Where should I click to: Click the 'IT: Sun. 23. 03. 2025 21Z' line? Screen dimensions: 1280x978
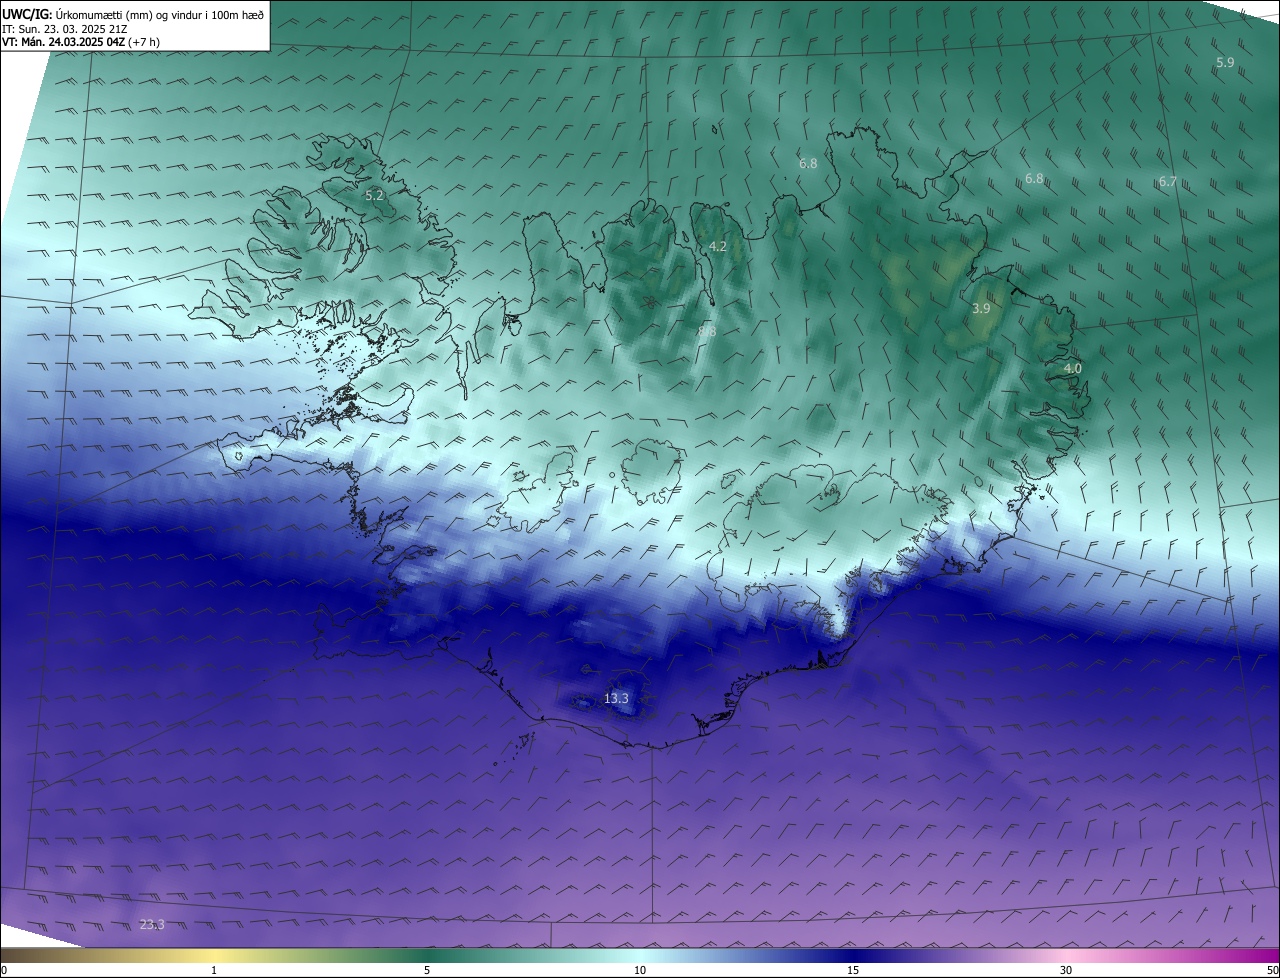pyautogui.click(x=64, y=29)
